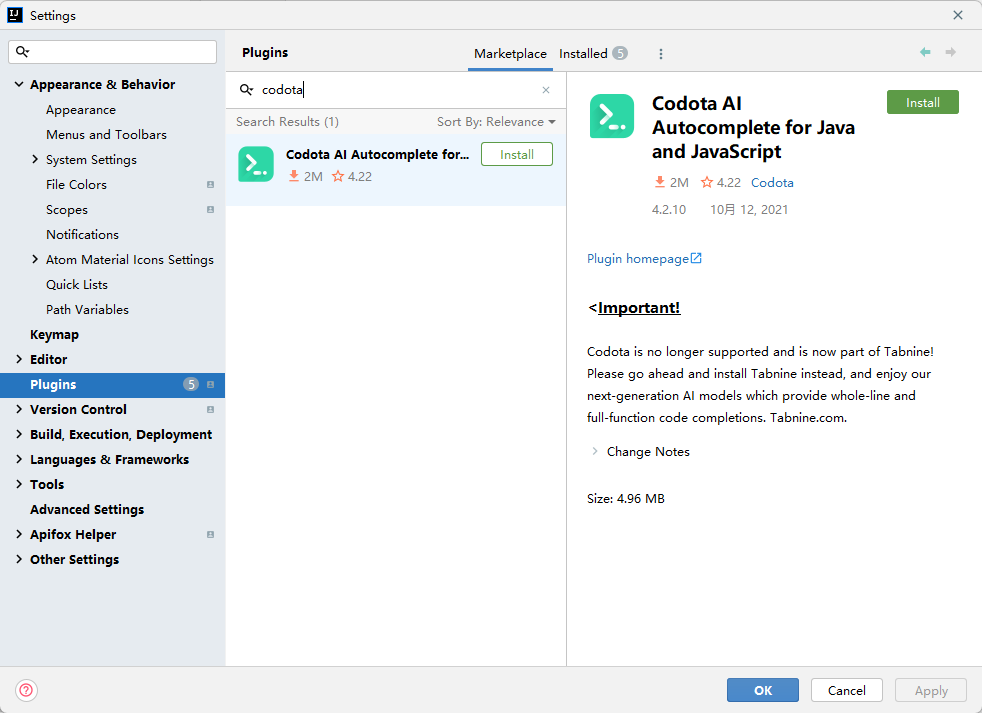Image resolution: width=982 pixels, height=713 pixels.
Task: Click the project-level icon beside Scopes
Action: (210, 210)
